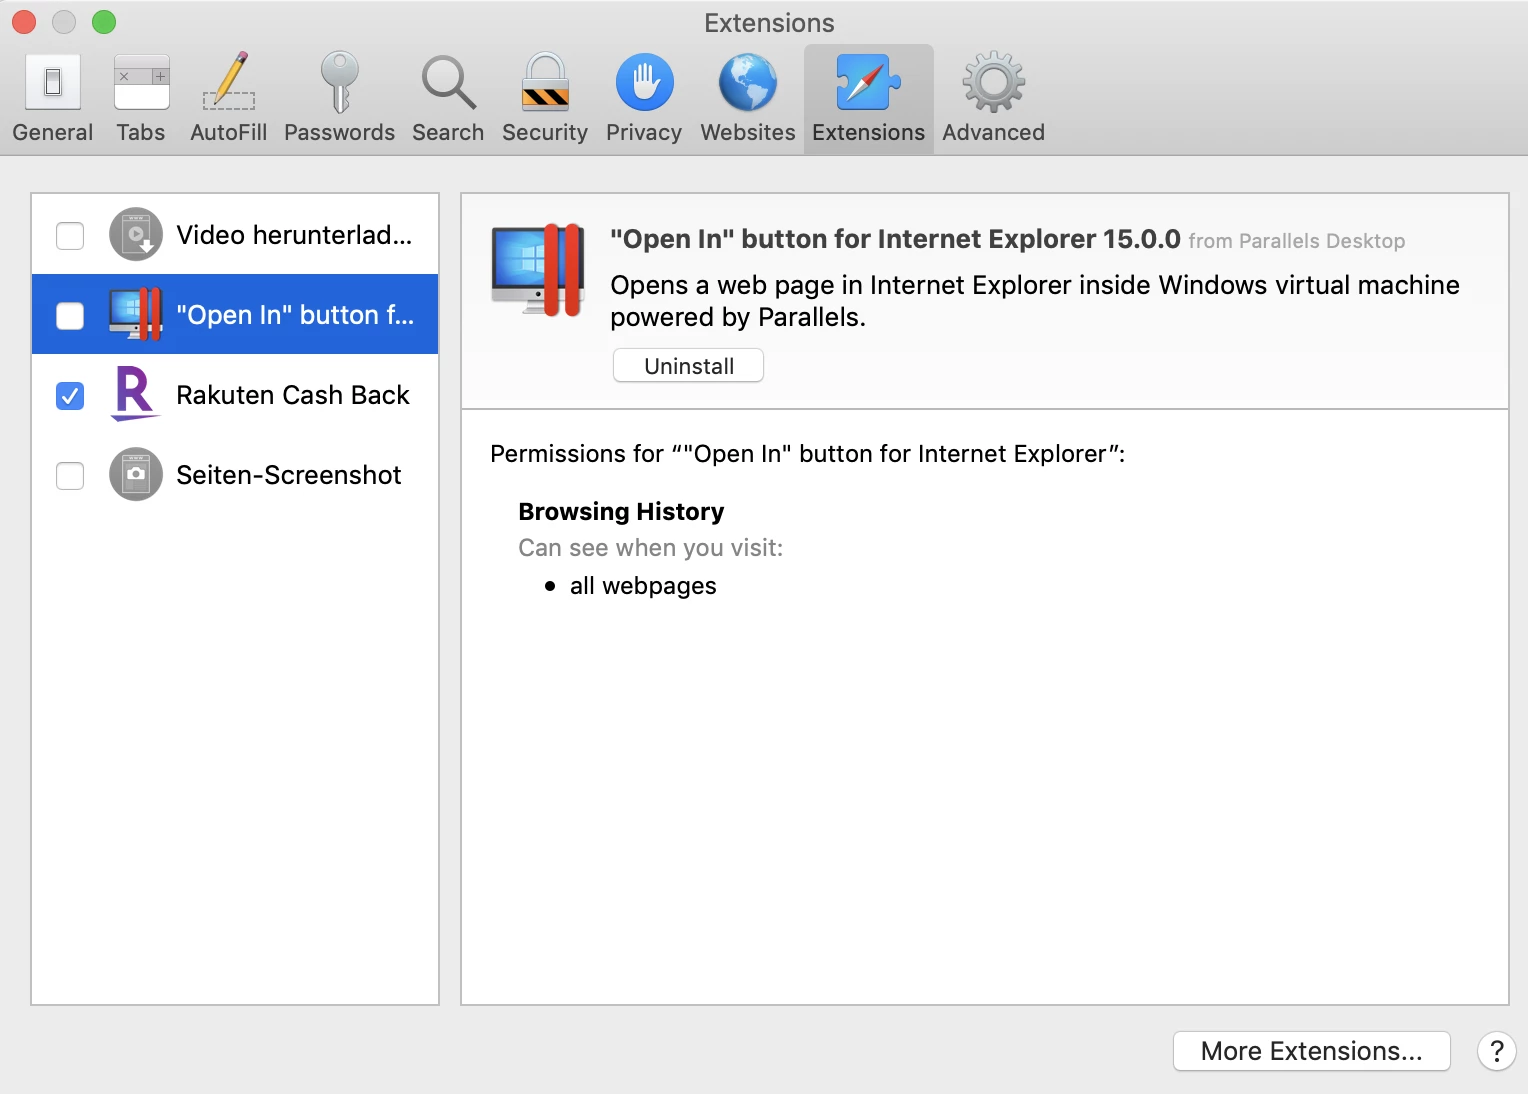Select the Extensions puzzle icon

[x=869, y=82]
